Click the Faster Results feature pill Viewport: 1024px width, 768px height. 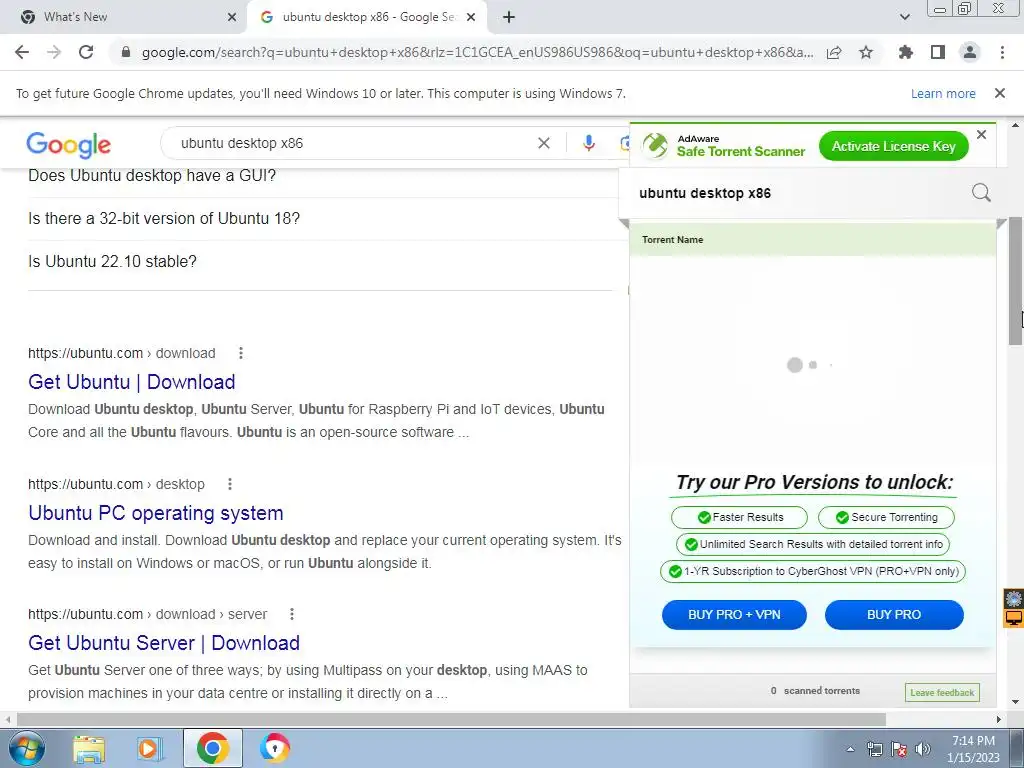coord(739,517)
